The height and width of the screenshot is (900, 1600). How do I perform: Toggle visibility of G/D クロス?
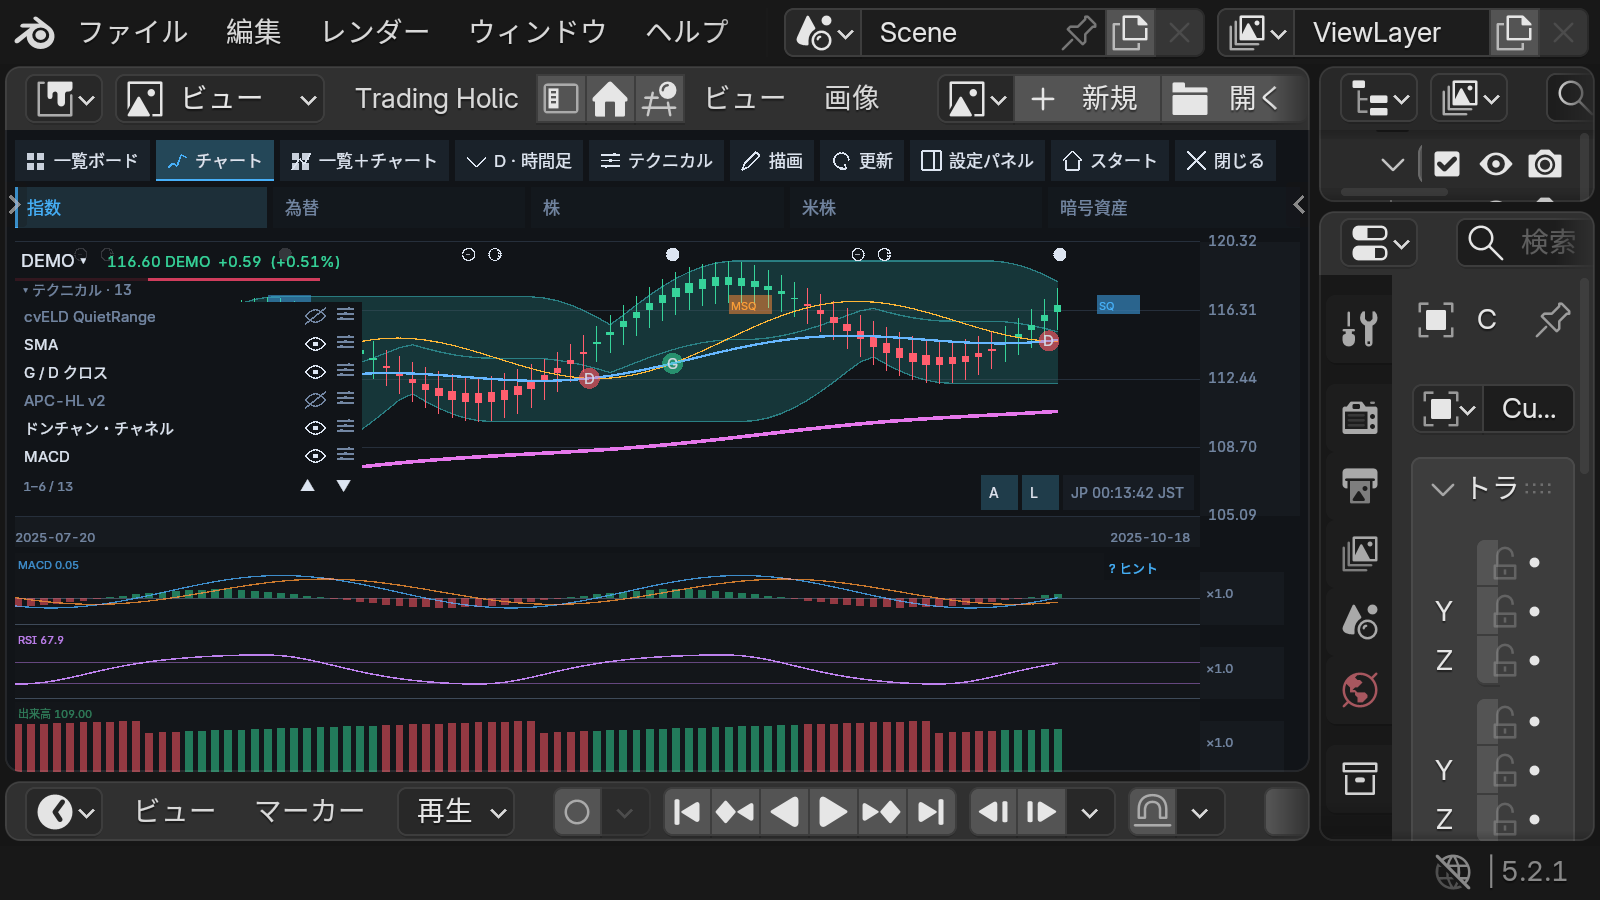tap(315, 372)
